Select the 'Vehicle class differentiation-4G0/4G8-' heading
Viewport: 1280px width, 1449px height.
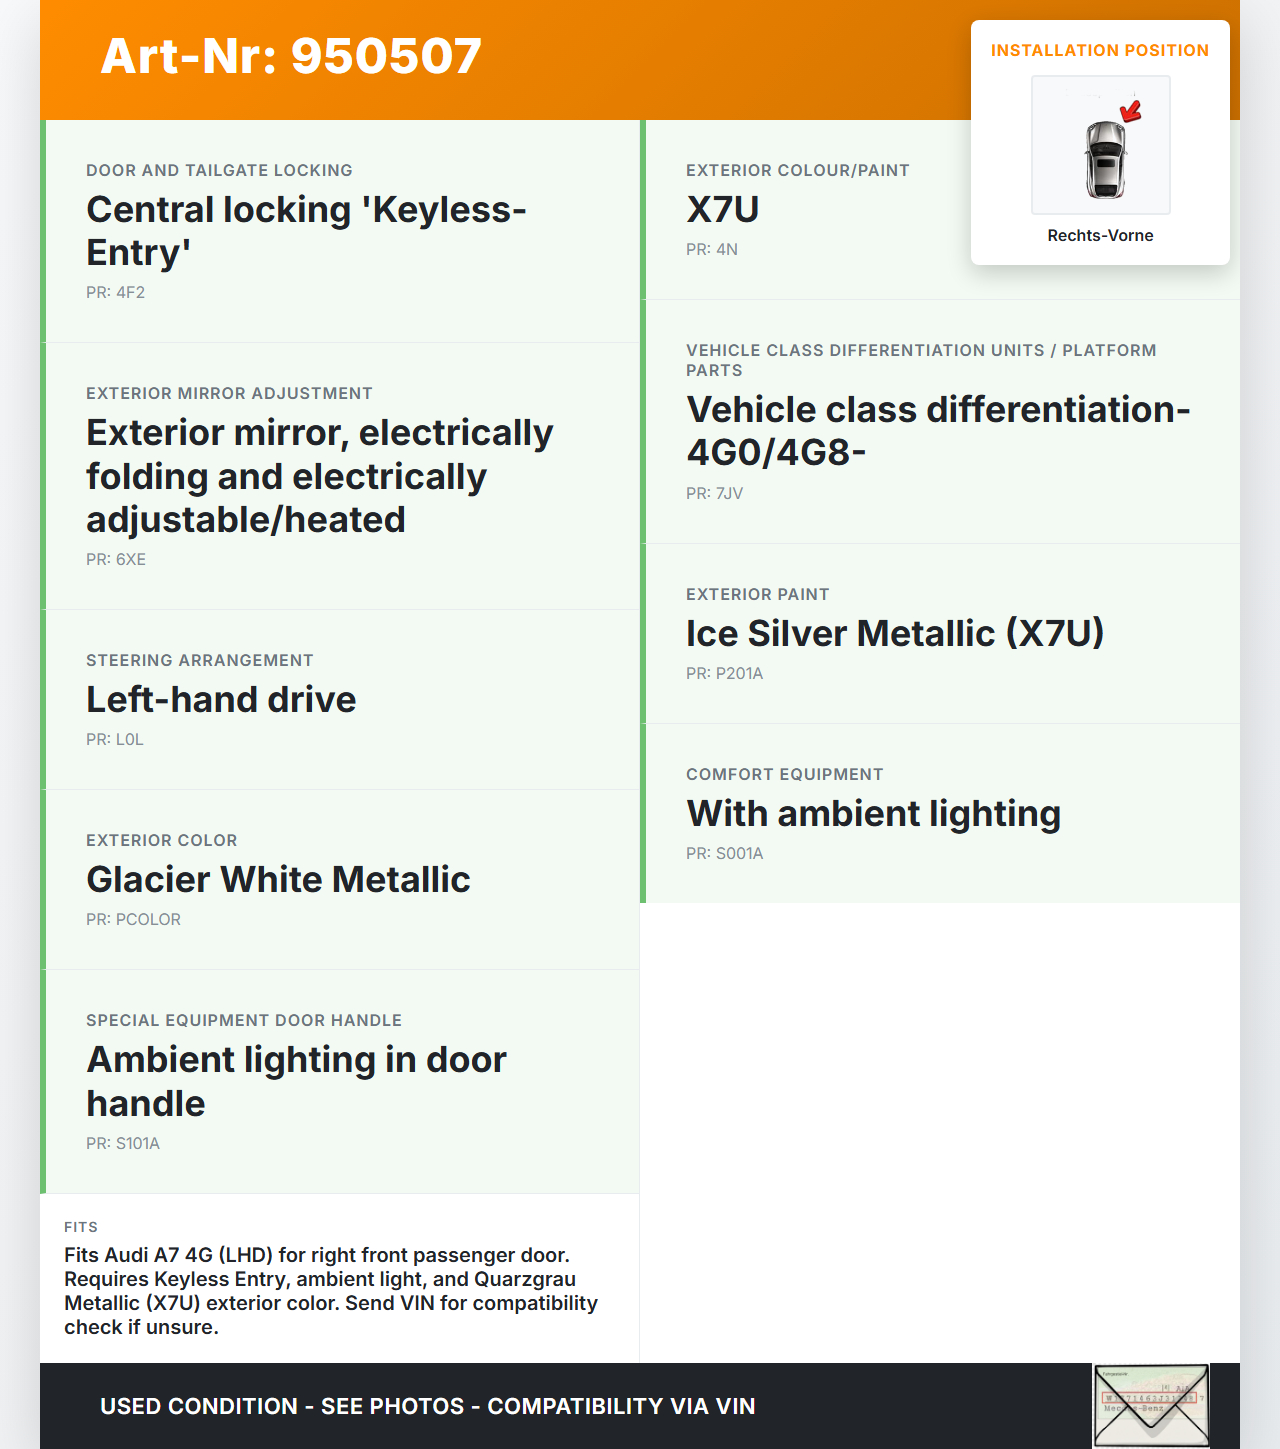(x=937, y=431)
